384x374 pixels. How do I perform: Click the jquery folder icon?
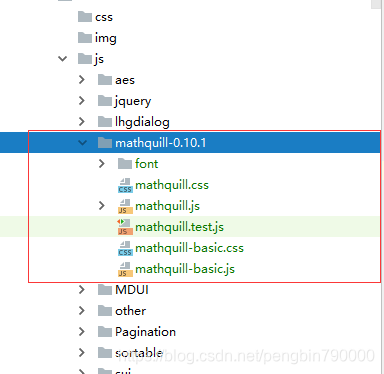coord(105,101)
